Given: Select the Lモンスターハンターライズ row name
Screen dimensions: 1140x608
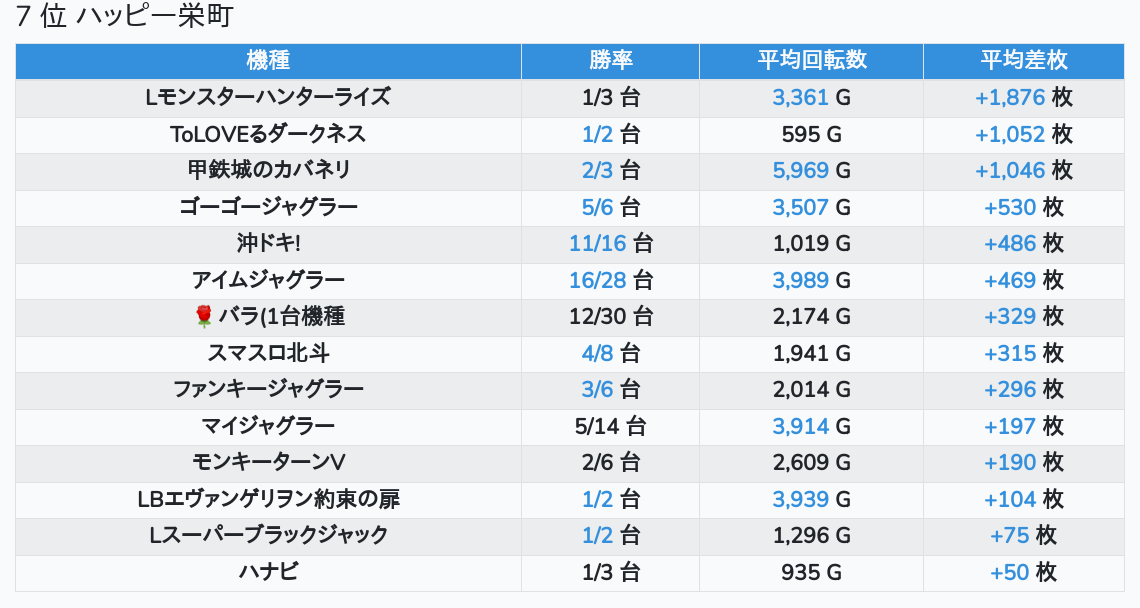Looking at the screenshot, I should pos(268,98).
